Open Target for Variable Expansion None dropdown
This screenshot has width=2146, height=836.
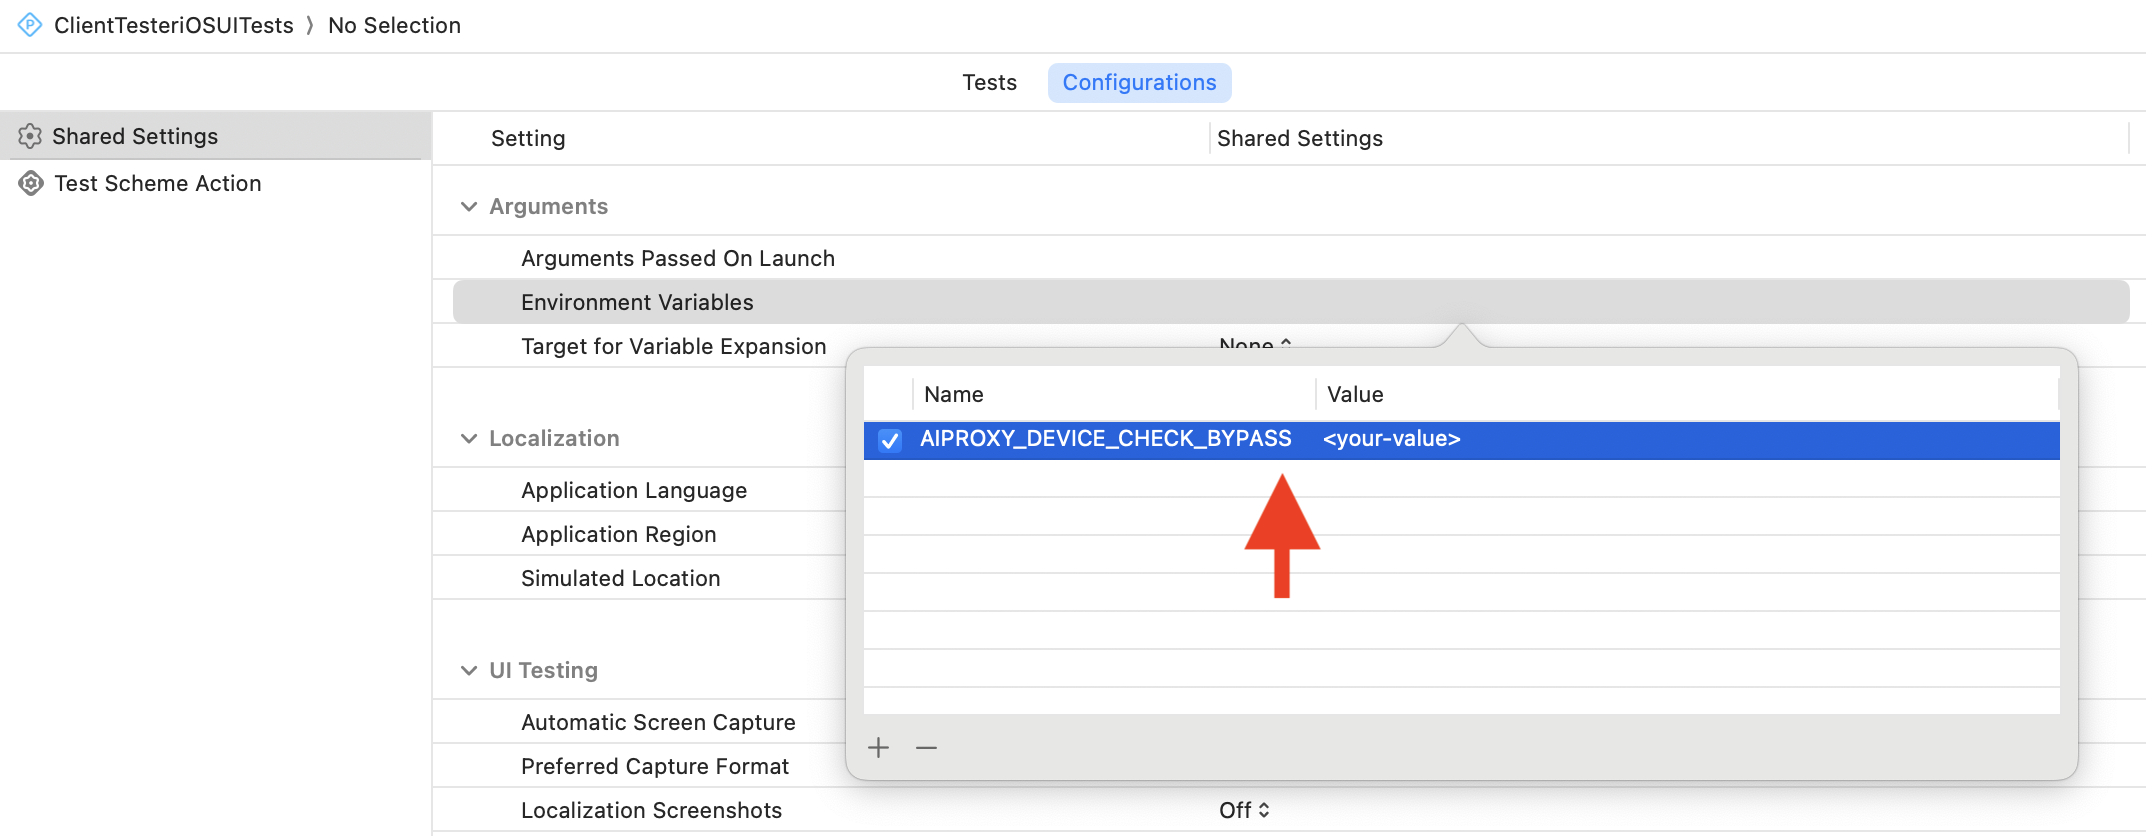1255,343
